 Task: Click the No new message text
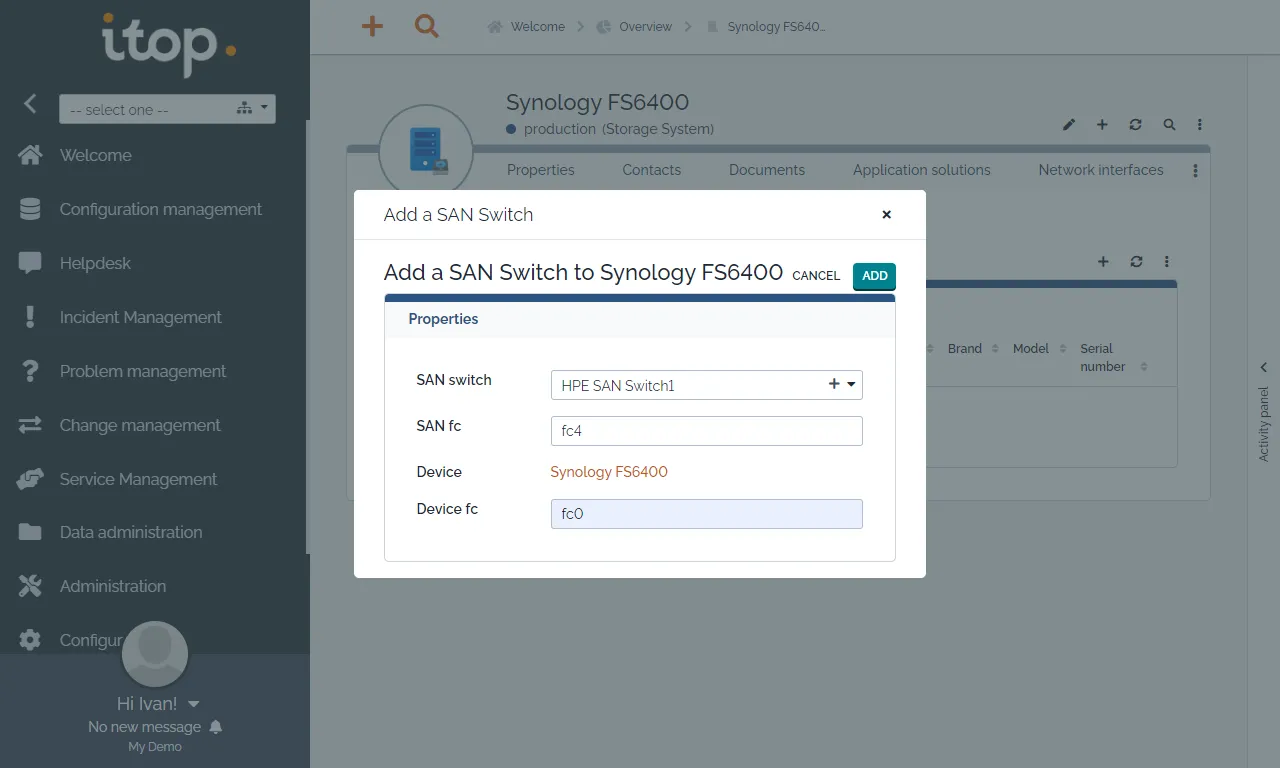(x=144, y=727)
